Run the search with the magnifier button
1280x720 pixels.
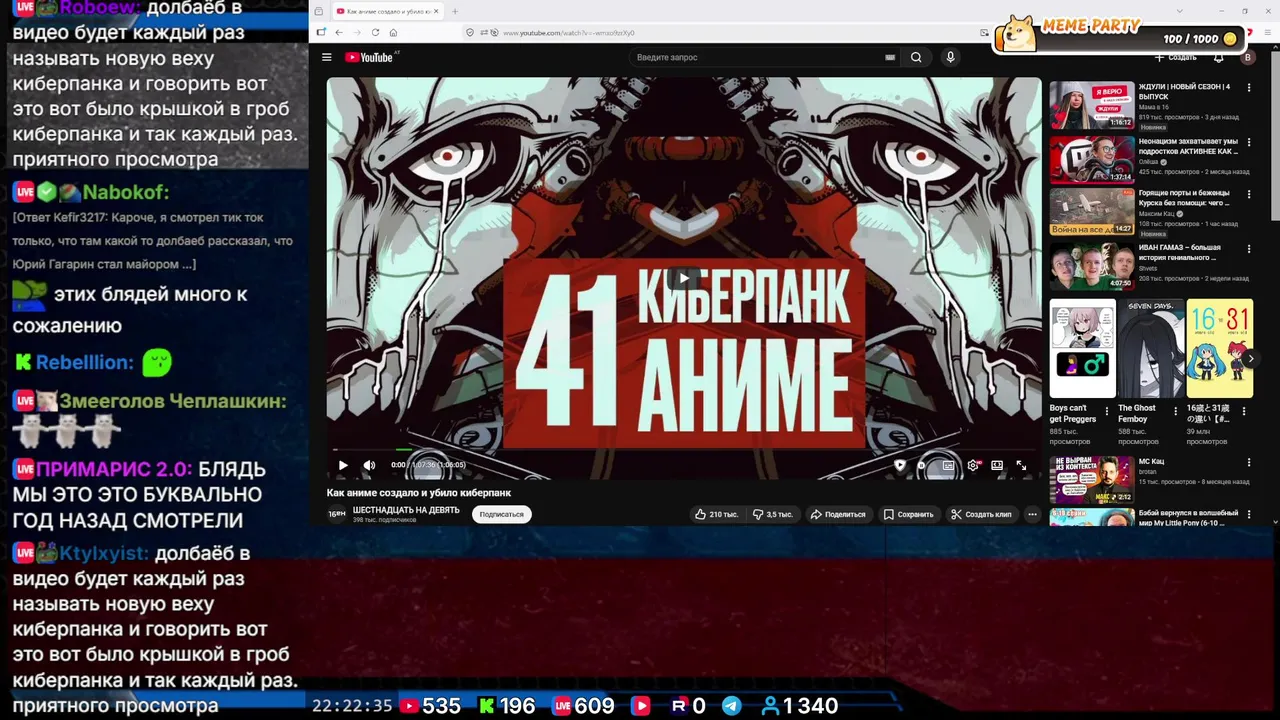915,58
